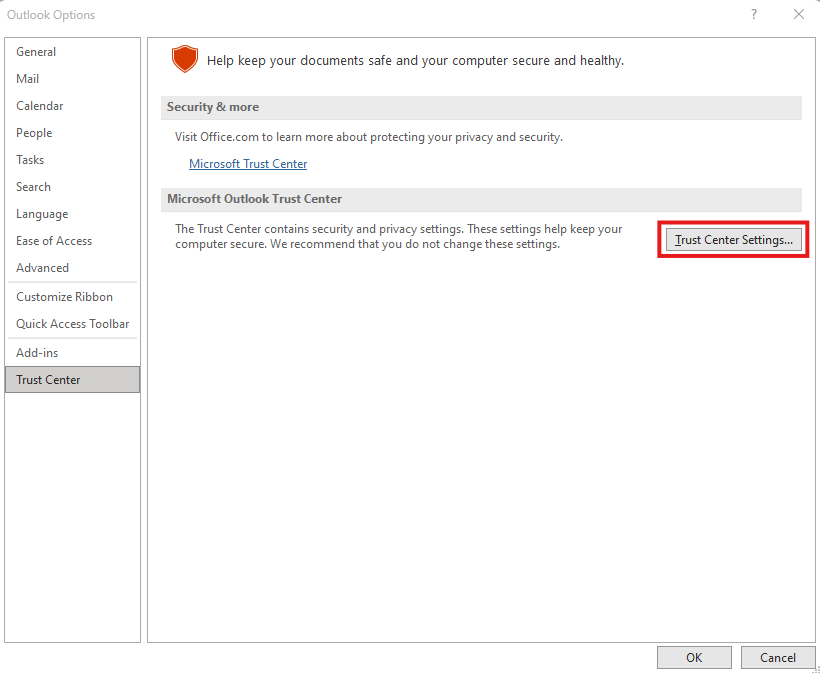Image resolution: width=820 pixels, height=673 pixels.
Task: Switch to the Mail settings category
Action: point(28,79)
